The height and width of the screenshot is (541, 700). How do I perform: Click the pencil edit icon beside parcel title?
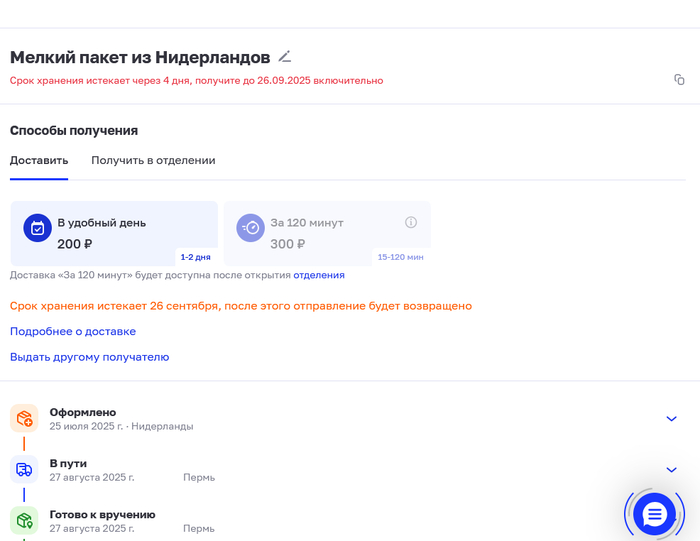pyautogui.click(x=285, y=57)
